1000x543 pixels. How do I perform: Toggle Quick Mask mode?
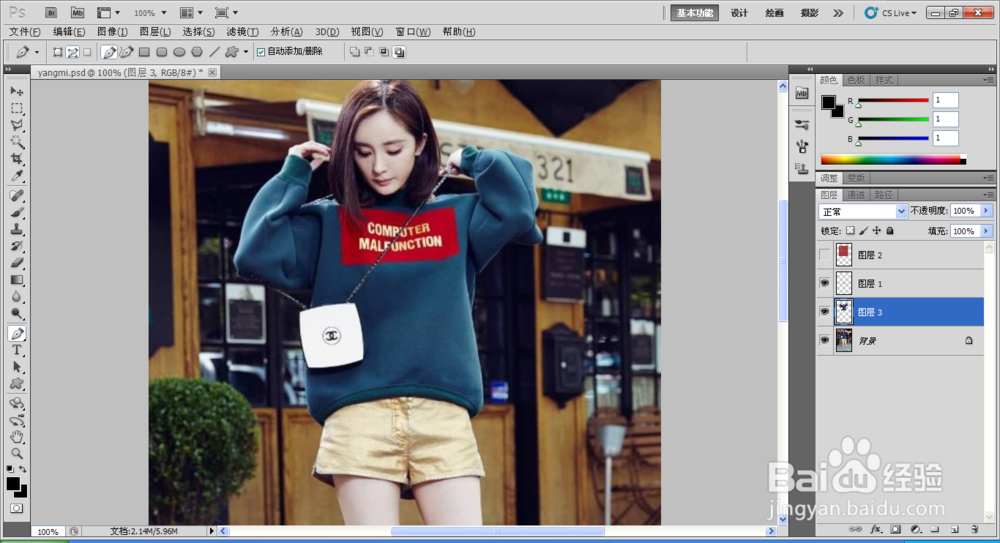pos(17,509)
